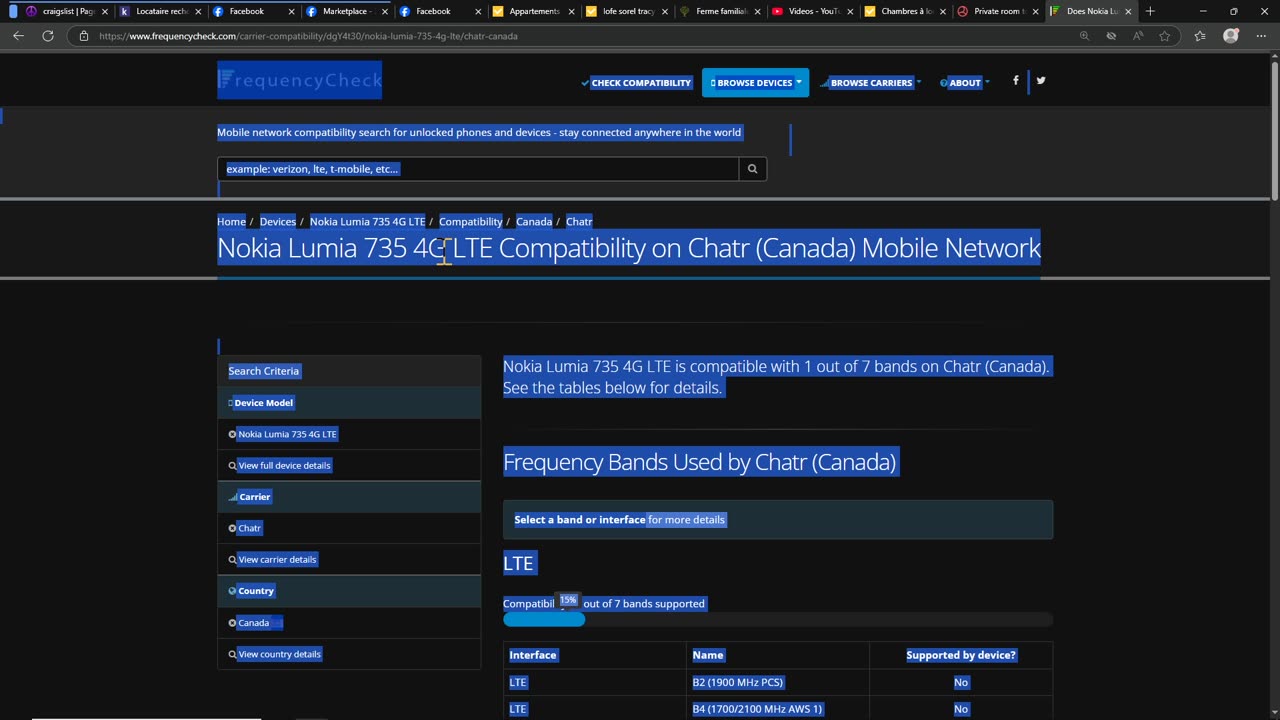Click the FrequencyCheck logo
The image size is (1280, 720).
(x=299, y=80)
